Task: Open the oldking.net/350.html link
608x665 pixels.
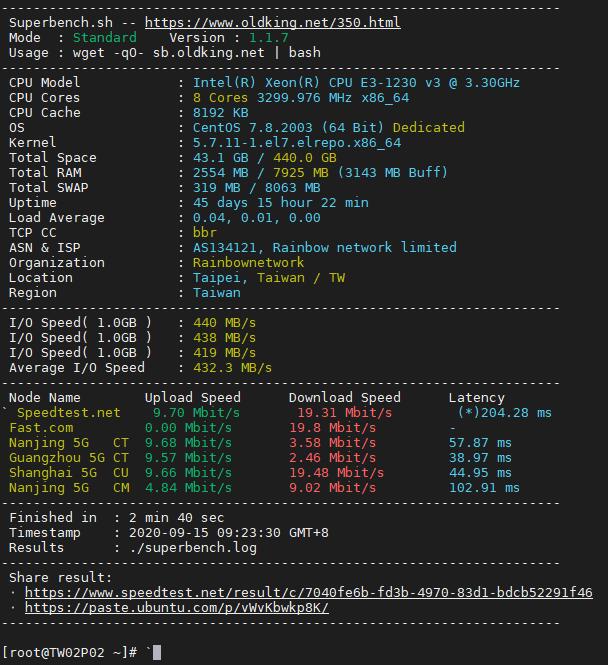Action: point(272,22)
